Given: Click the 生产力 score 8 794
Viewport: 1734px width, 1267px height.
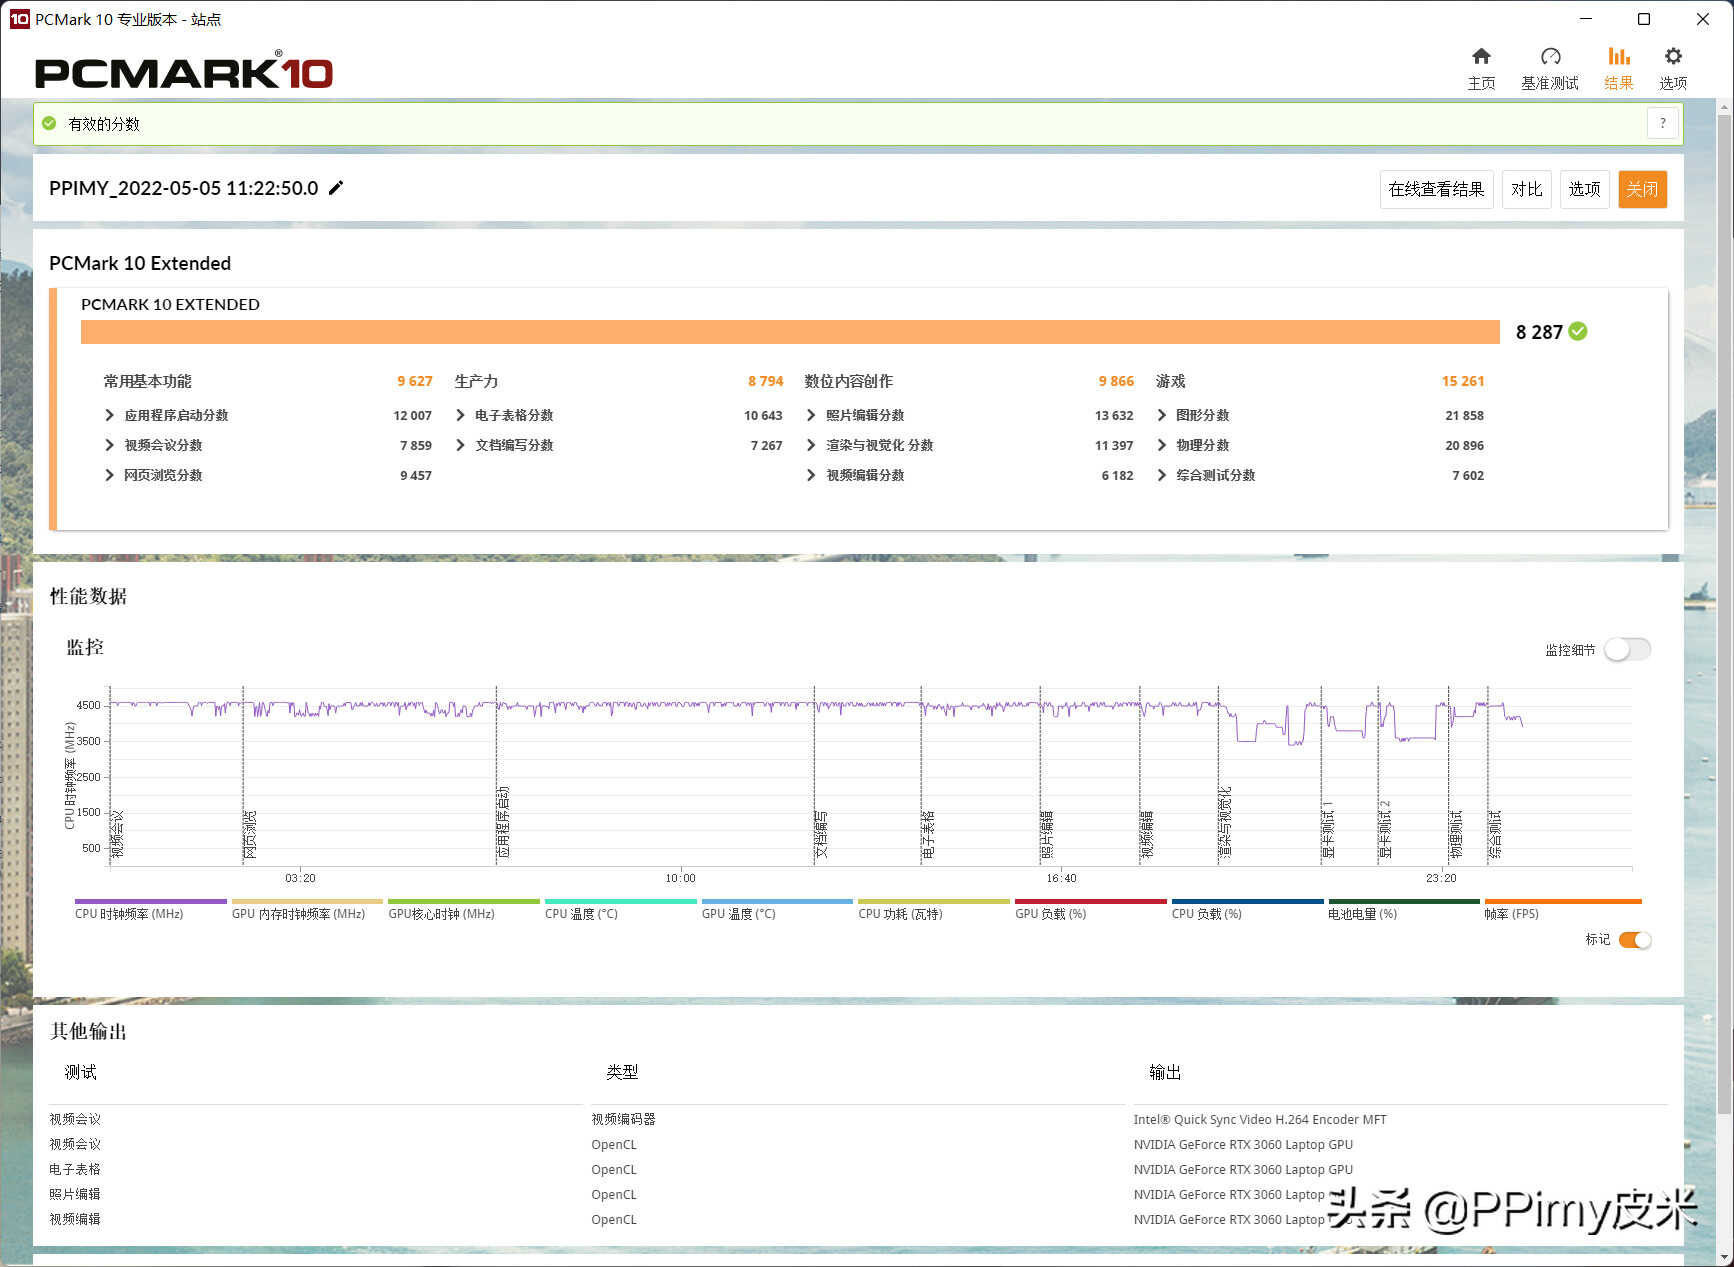Looking at the screenshot, I should point(765,381).
